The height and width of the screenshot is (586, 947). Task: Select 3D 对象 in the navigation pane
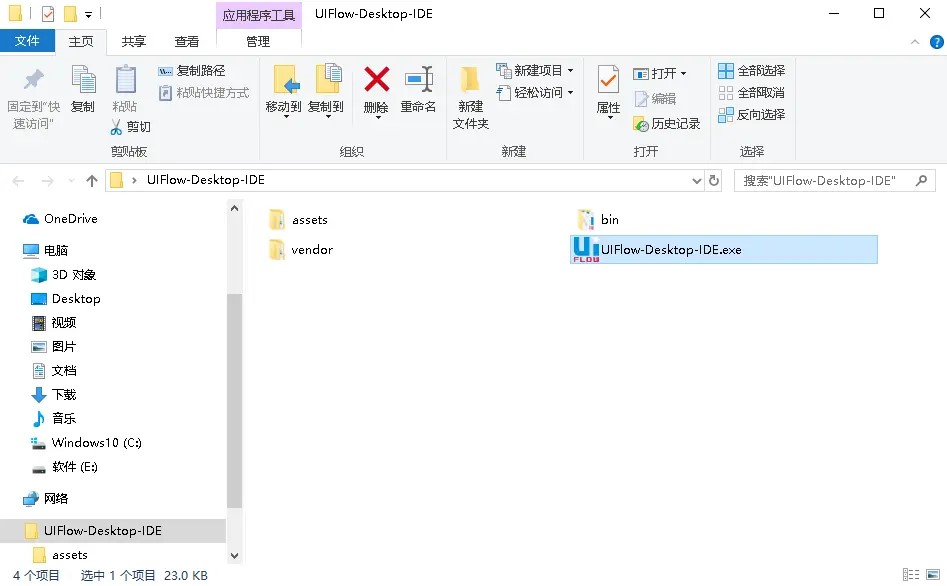(x=63, y=275)
